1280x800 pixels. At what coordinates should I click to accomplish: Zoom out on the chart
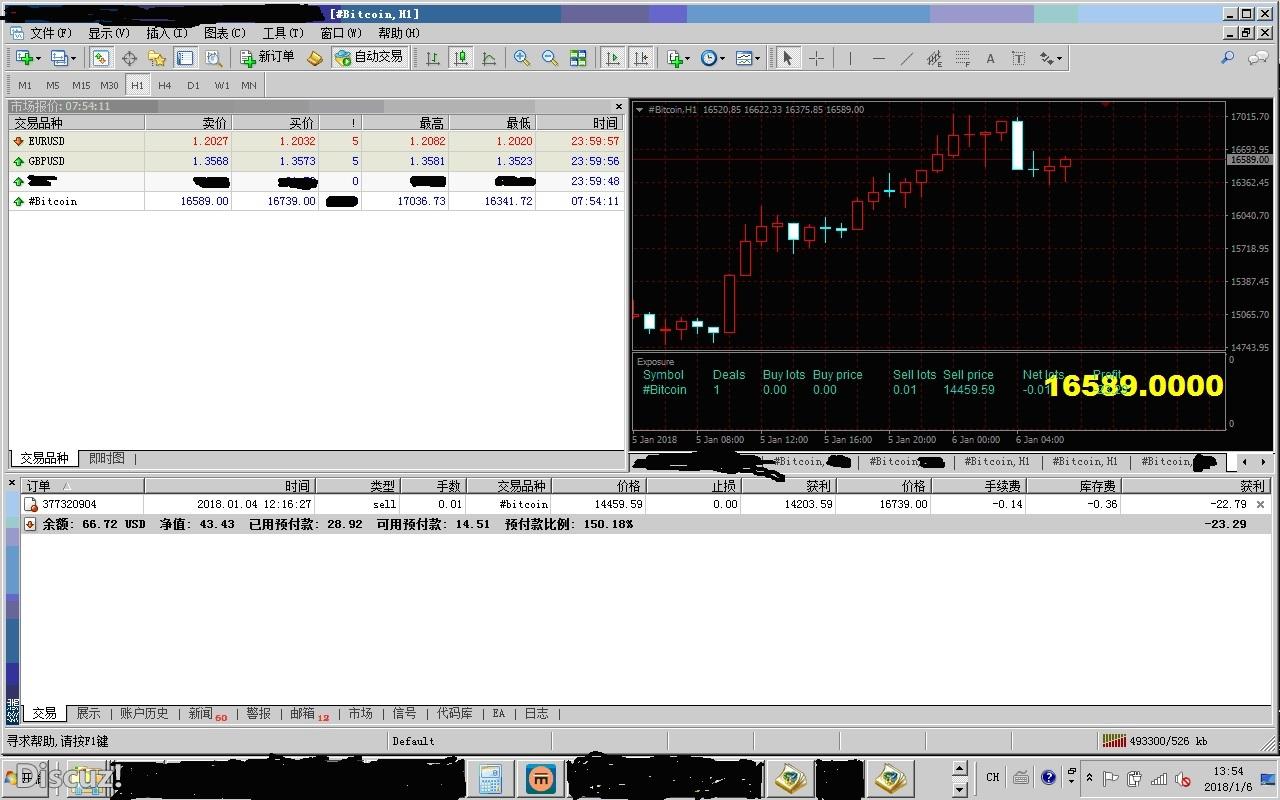point(550,58)
